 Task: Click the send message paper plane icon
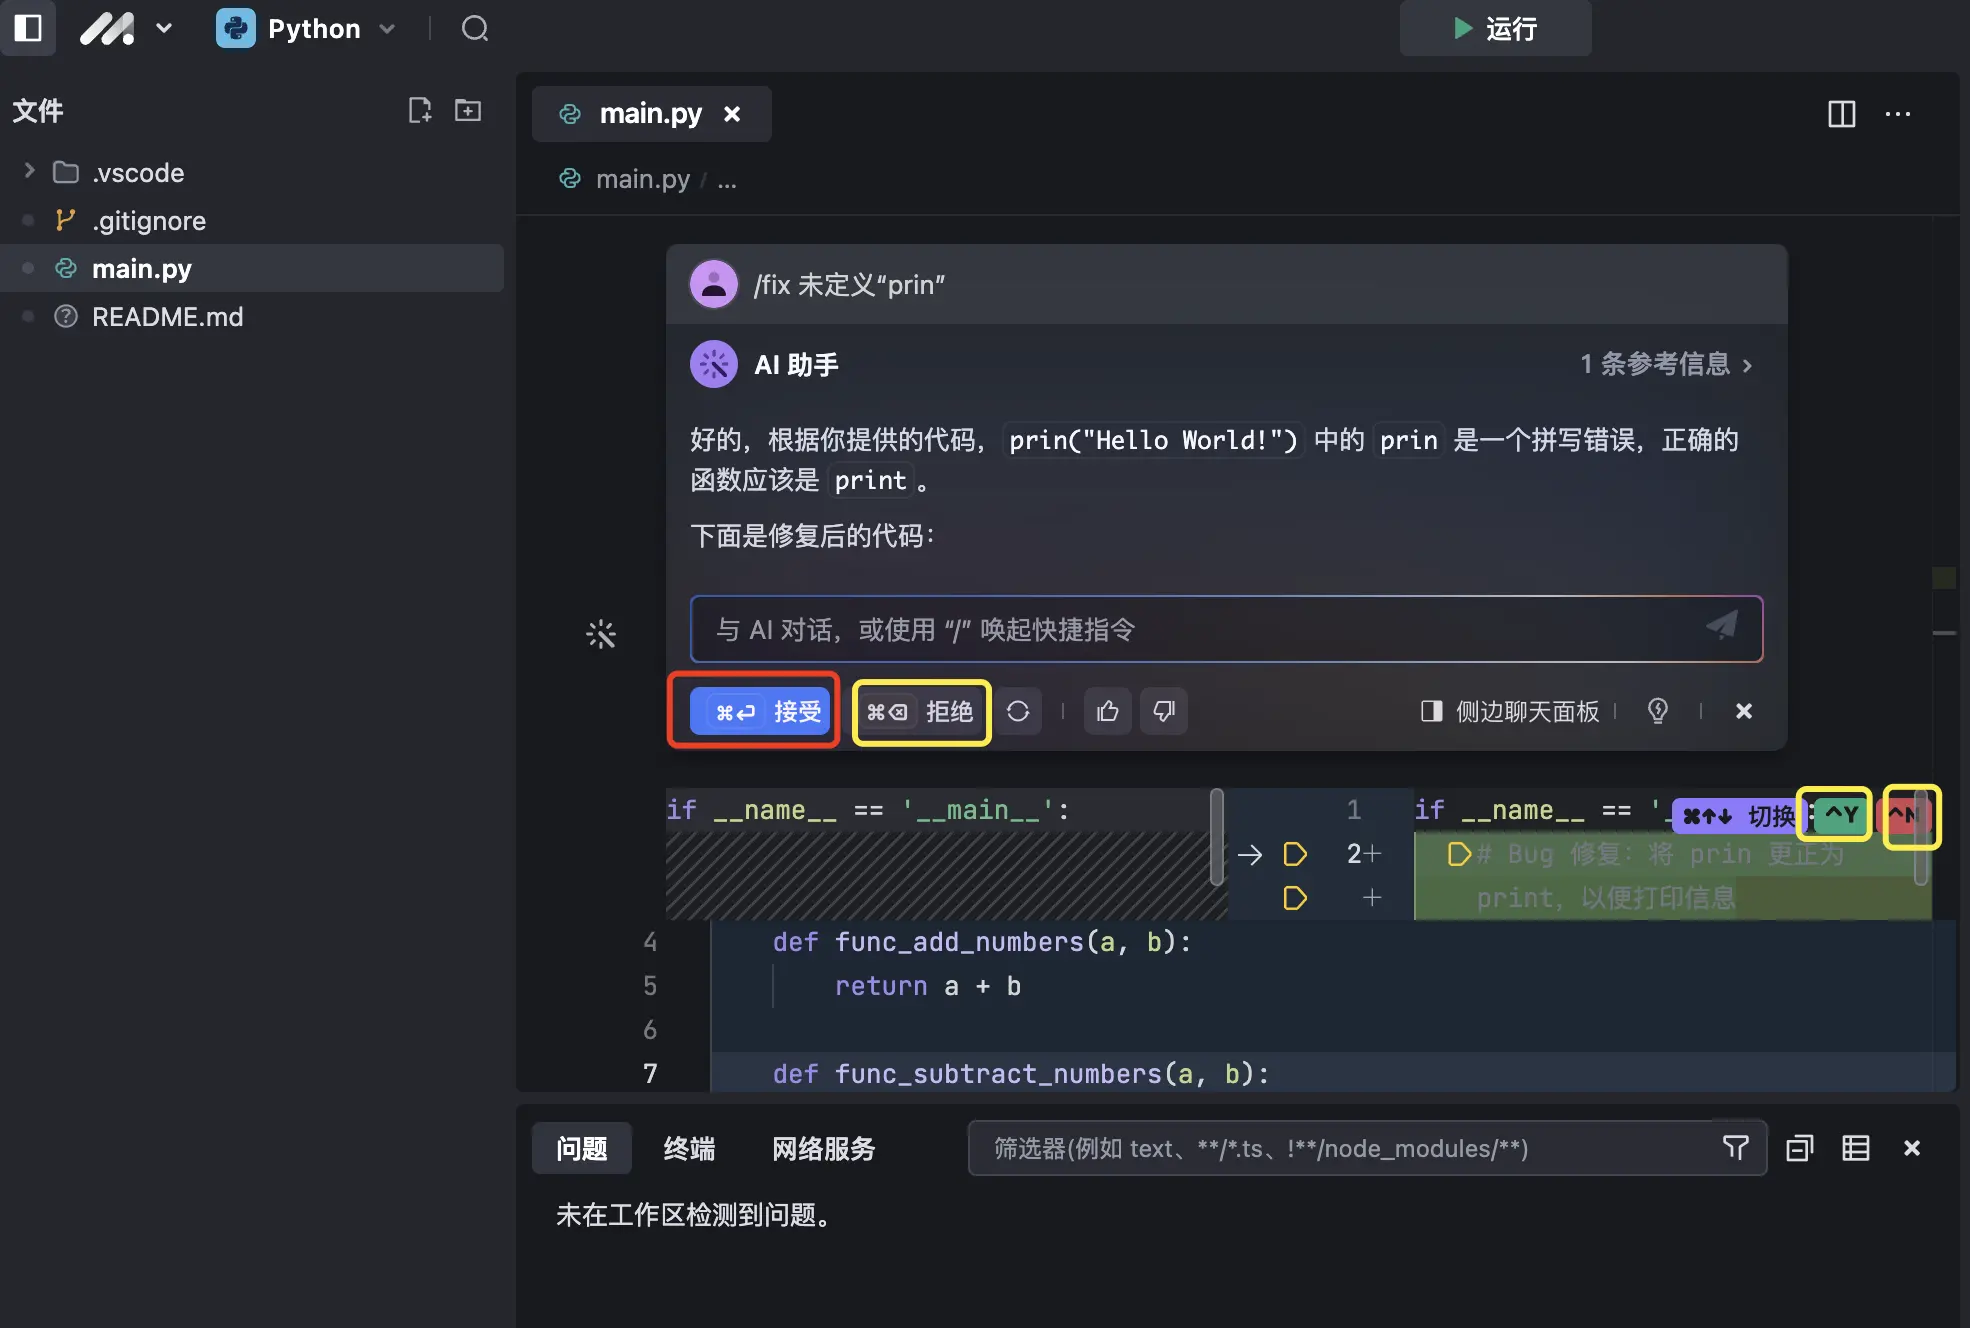pos(1722,627)
